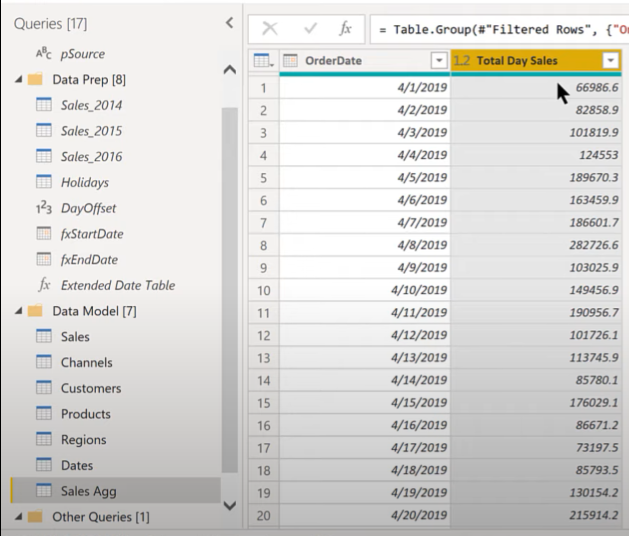Click the OrderDate cell 4/20/2019
The image size is (629, 536).
click(365, 515)
